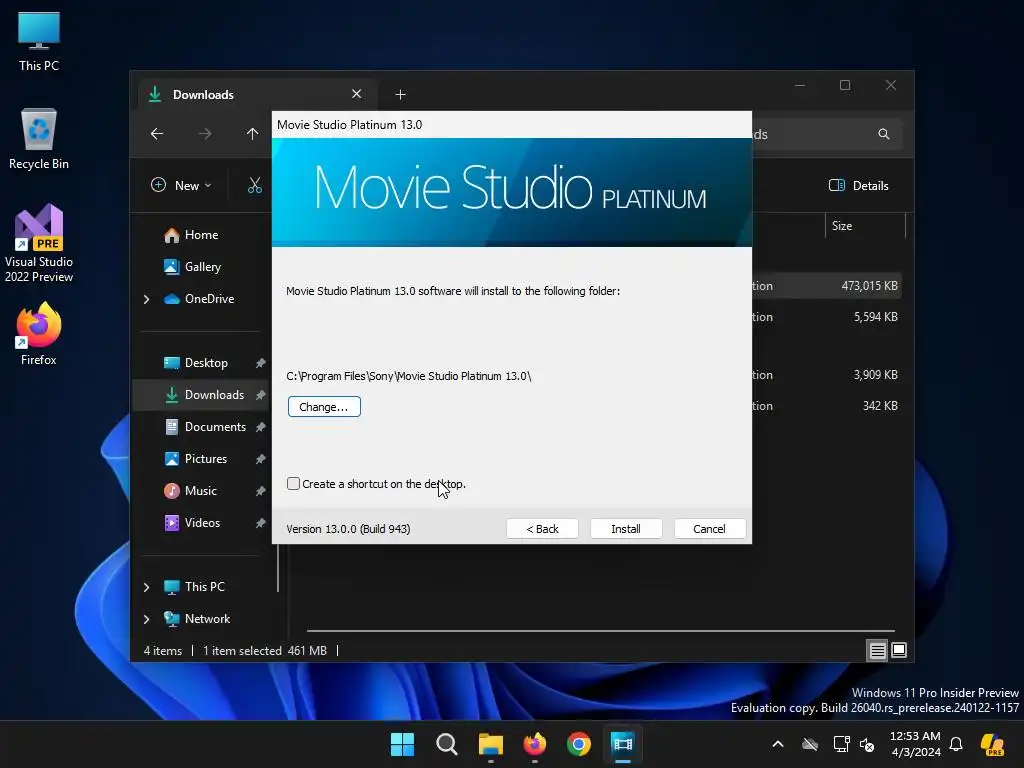This screenshot has height=768, width=1024.
Task: Click Movie Studio installer taskbar icon
Action: coord(623,744)
